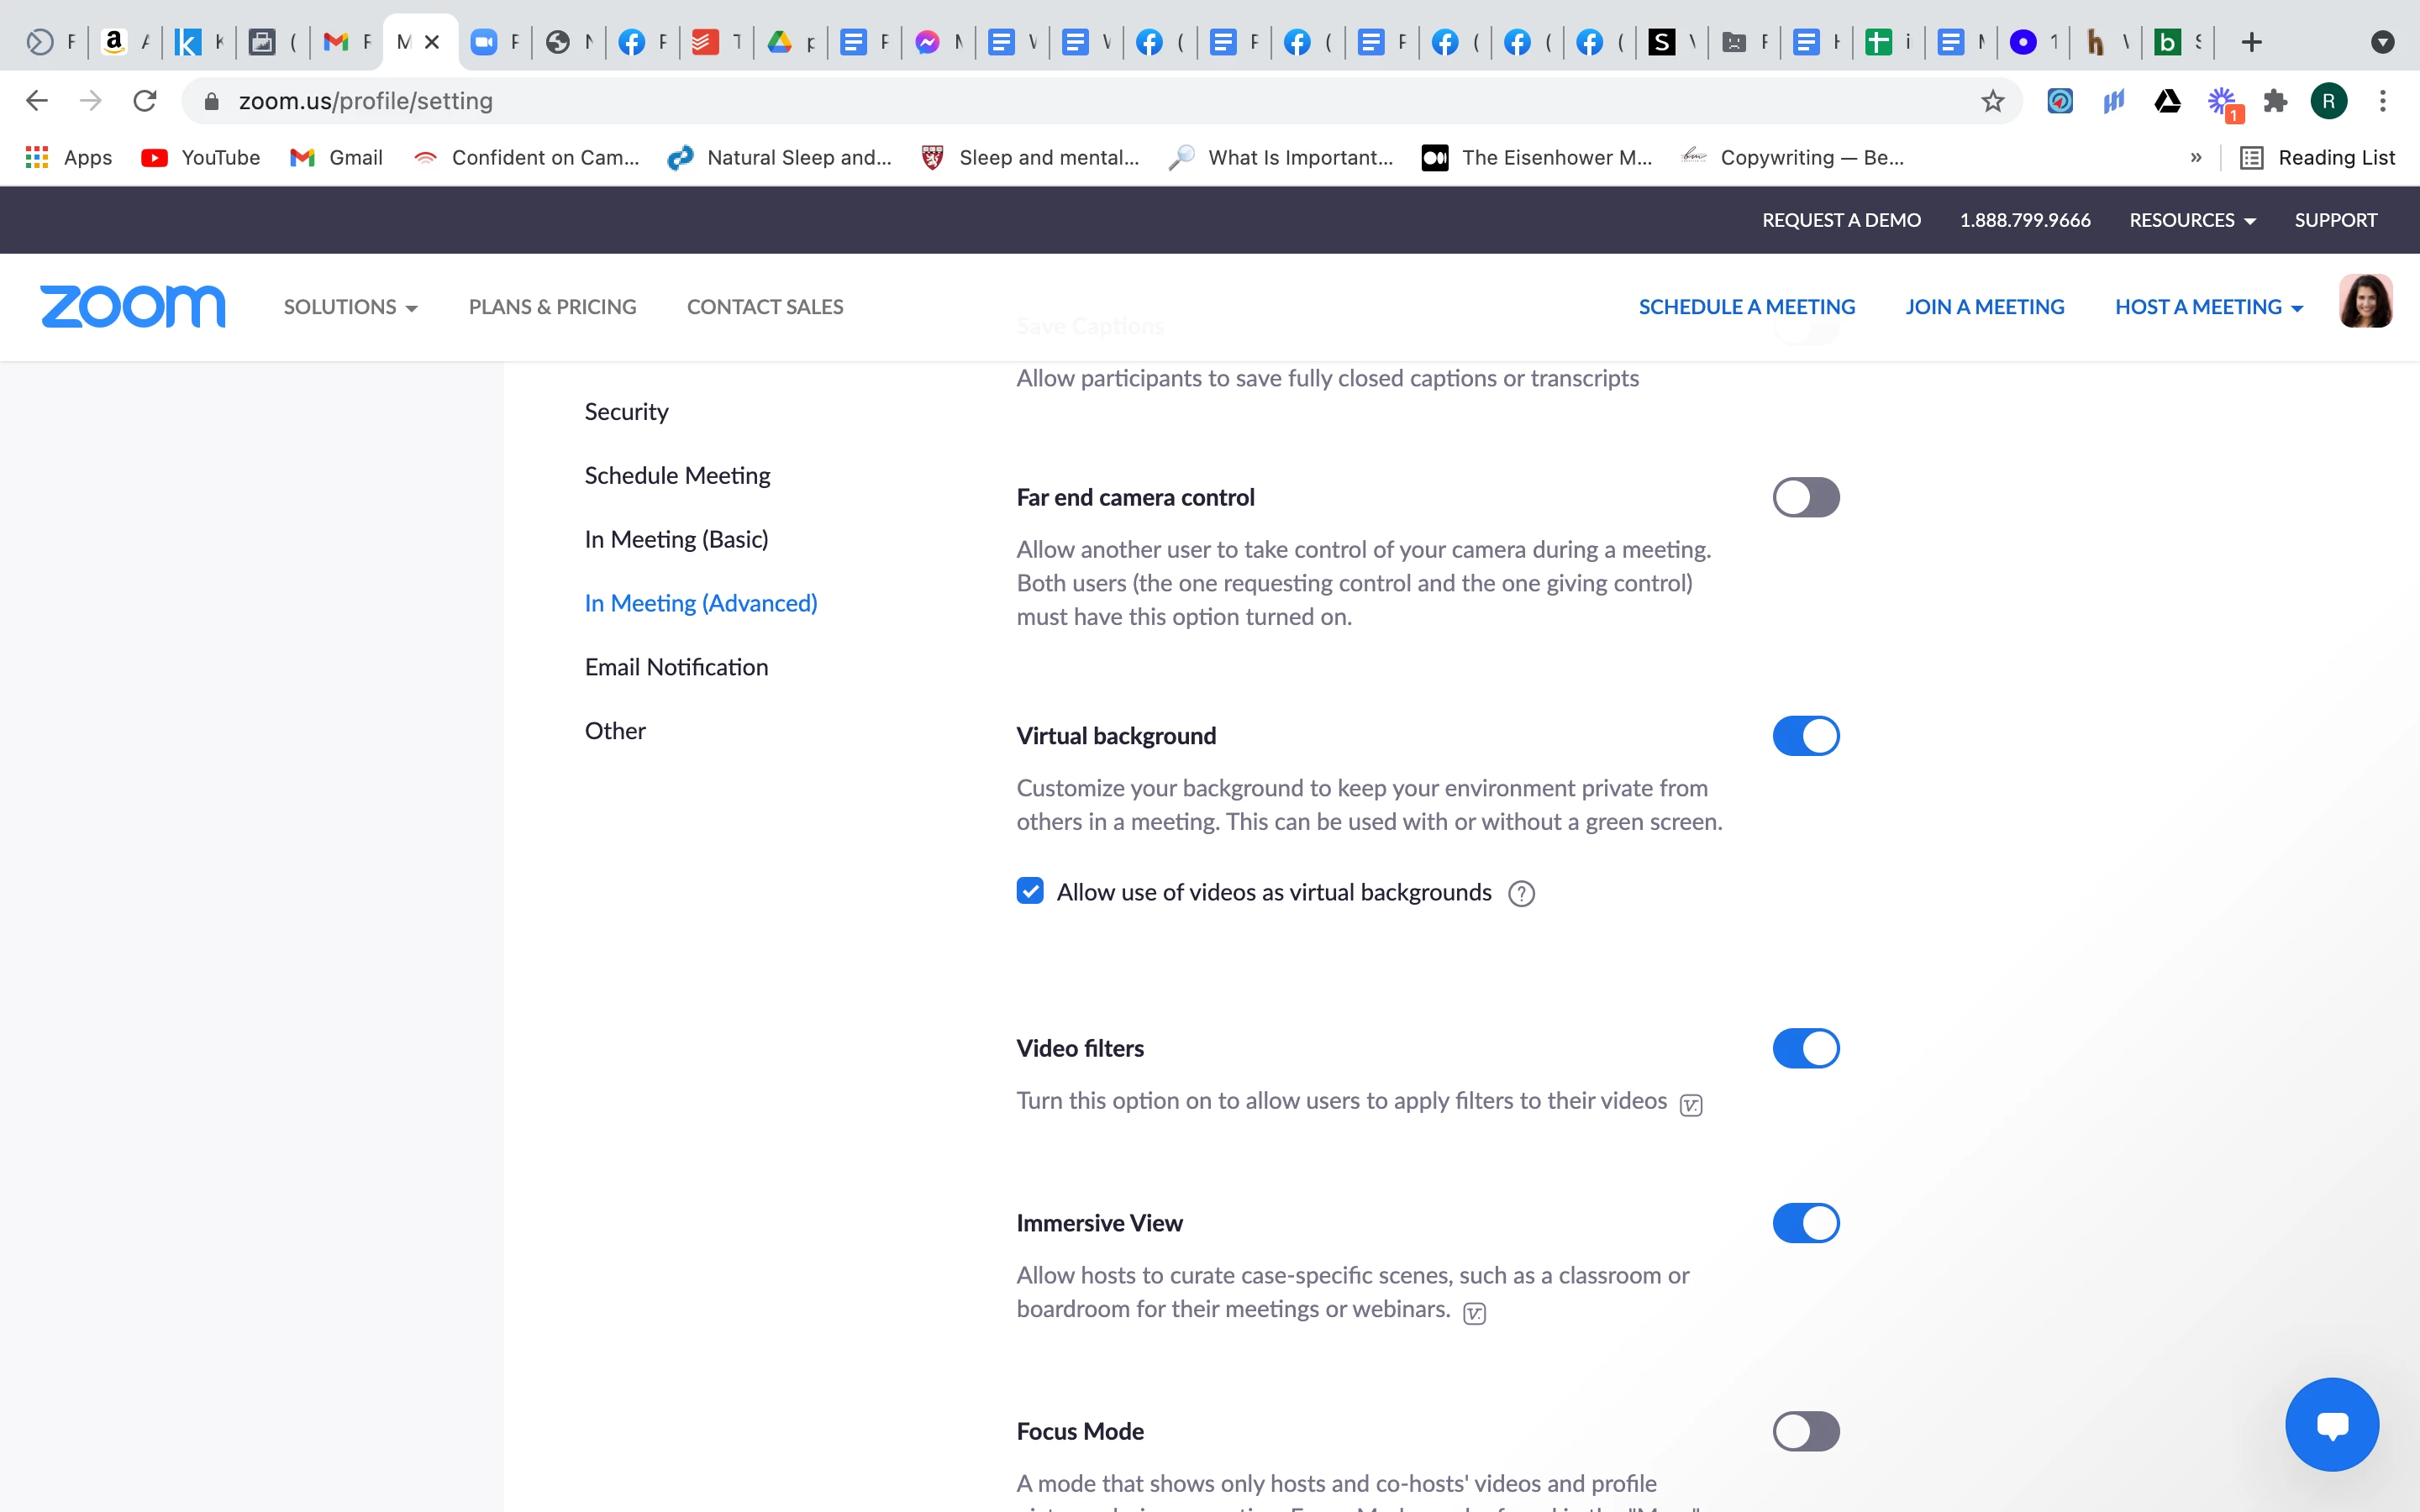Screen dimensions: 2420x1512
Task: Uncheck Allow use of videos as virtual backgrounds
Action: (x=1030, y=891)
